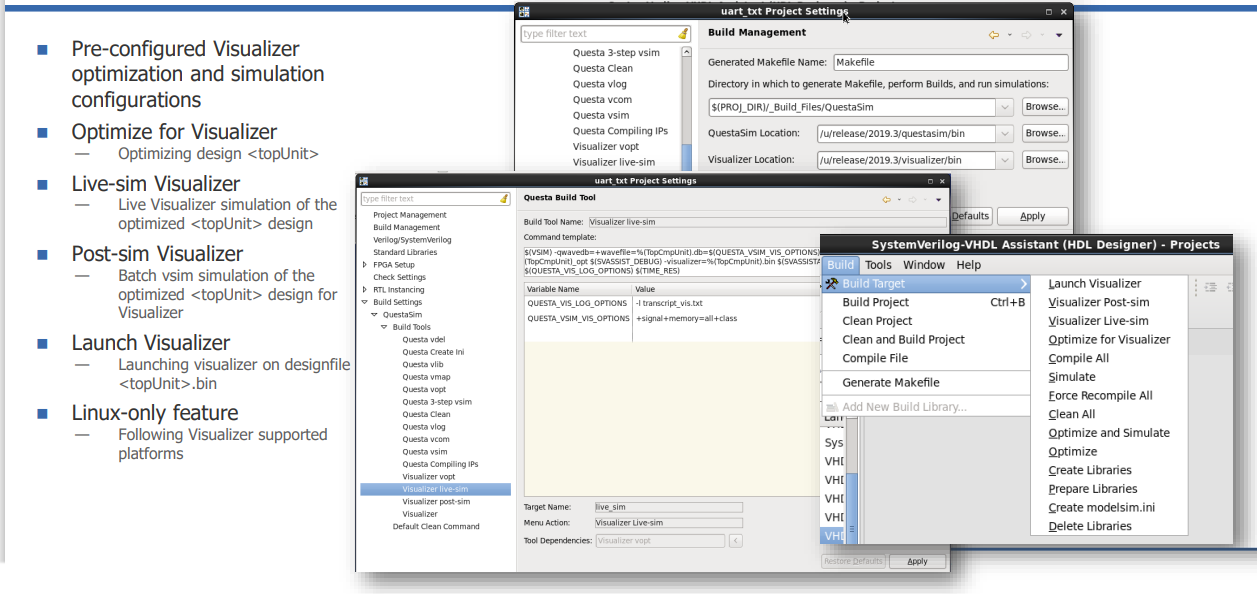Select Default Clean Command in the tree
The height and width of the screenshot is (594, 1257).
(436, 526)
